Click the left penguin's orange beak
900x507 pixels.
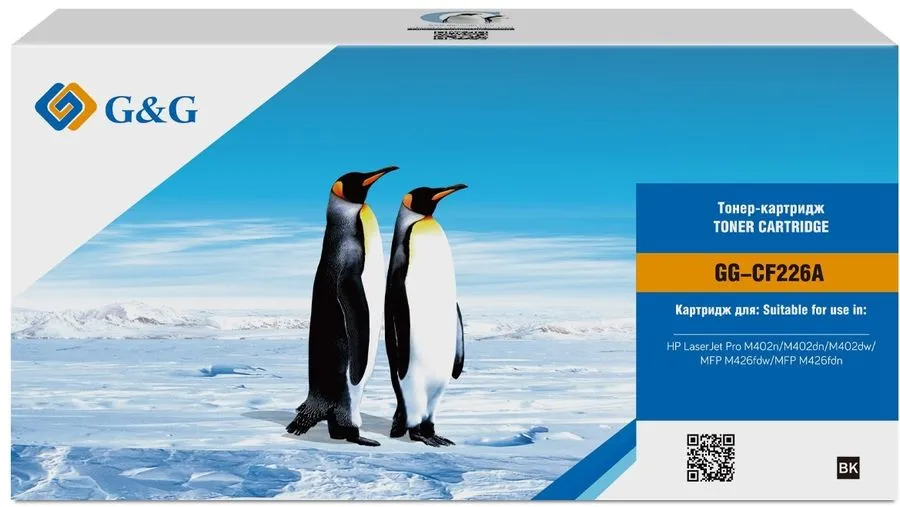point(381,175)
